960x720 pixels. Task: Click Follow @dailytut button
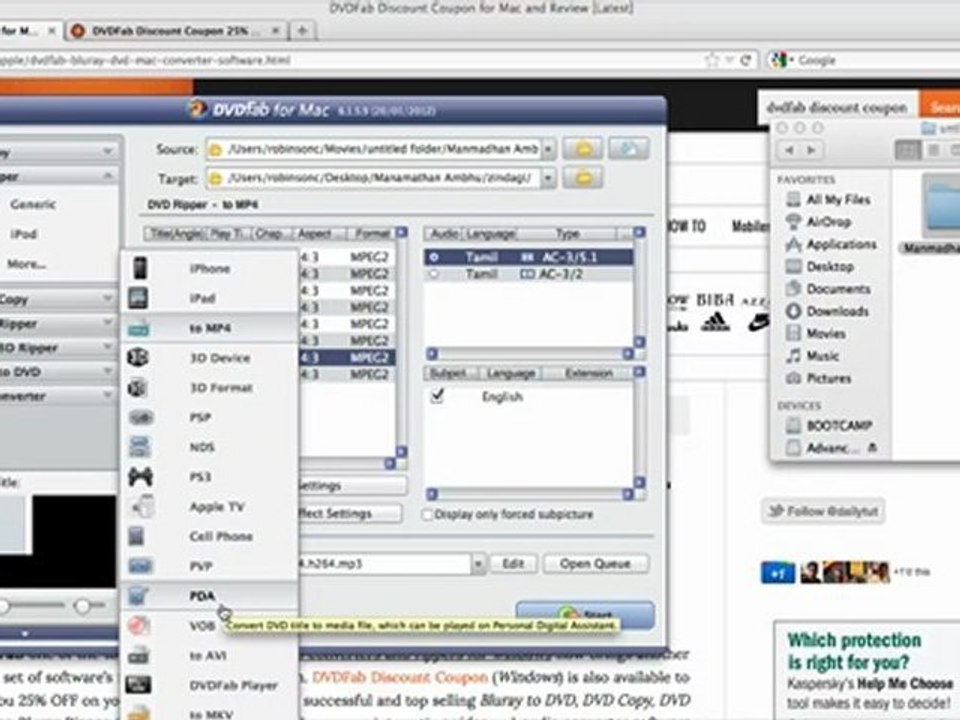823,511
